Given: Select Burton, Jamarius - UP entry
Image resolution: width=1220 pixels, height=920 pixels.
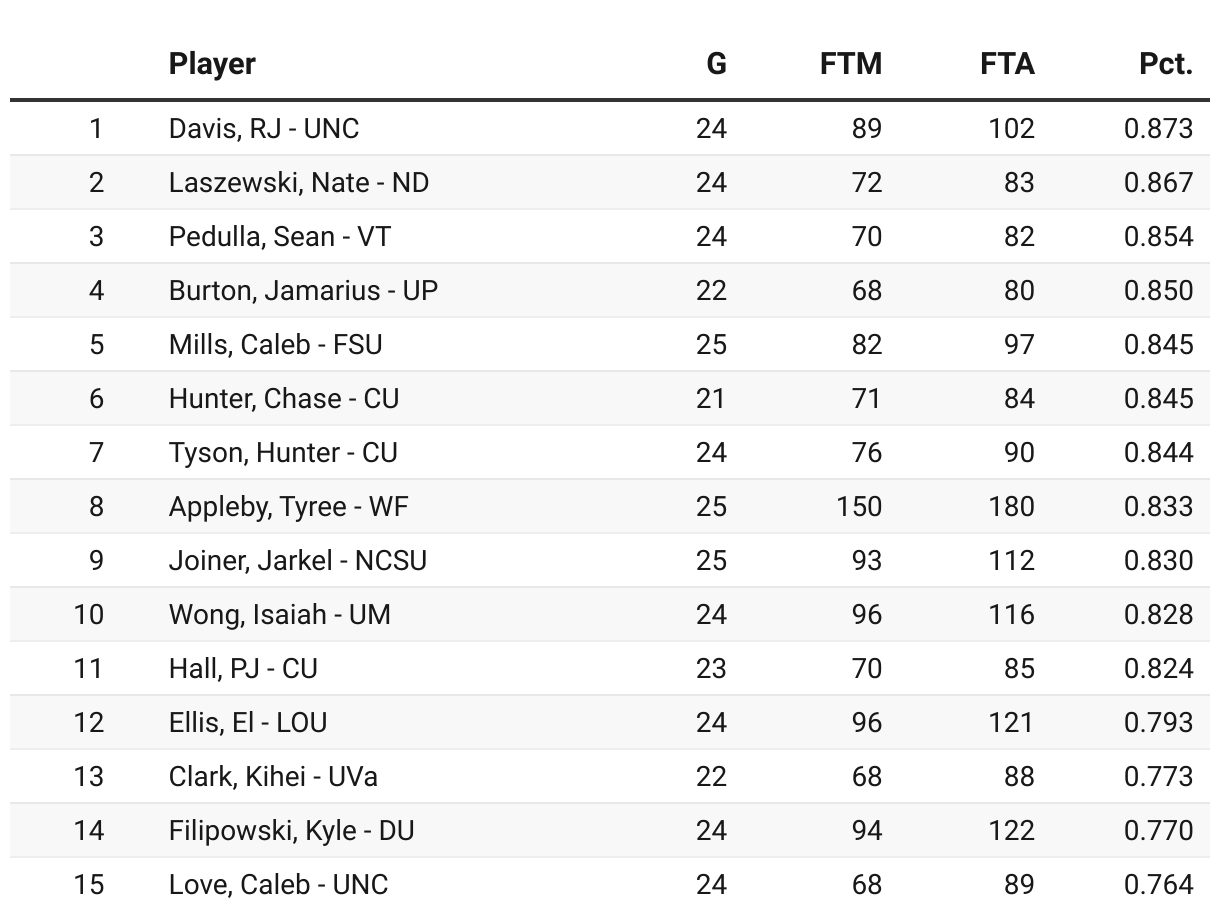Looking at the screenshot, I should pyautogui.click(x=303, y=290).
